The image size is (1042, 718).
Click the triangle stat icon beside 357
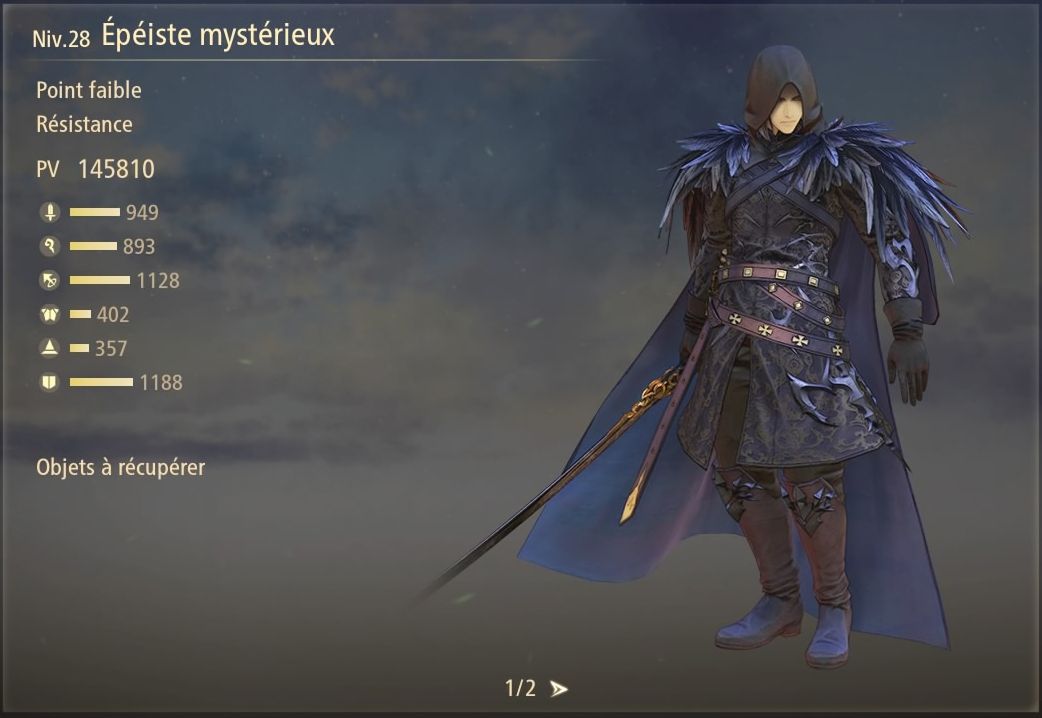pos(49,348)
